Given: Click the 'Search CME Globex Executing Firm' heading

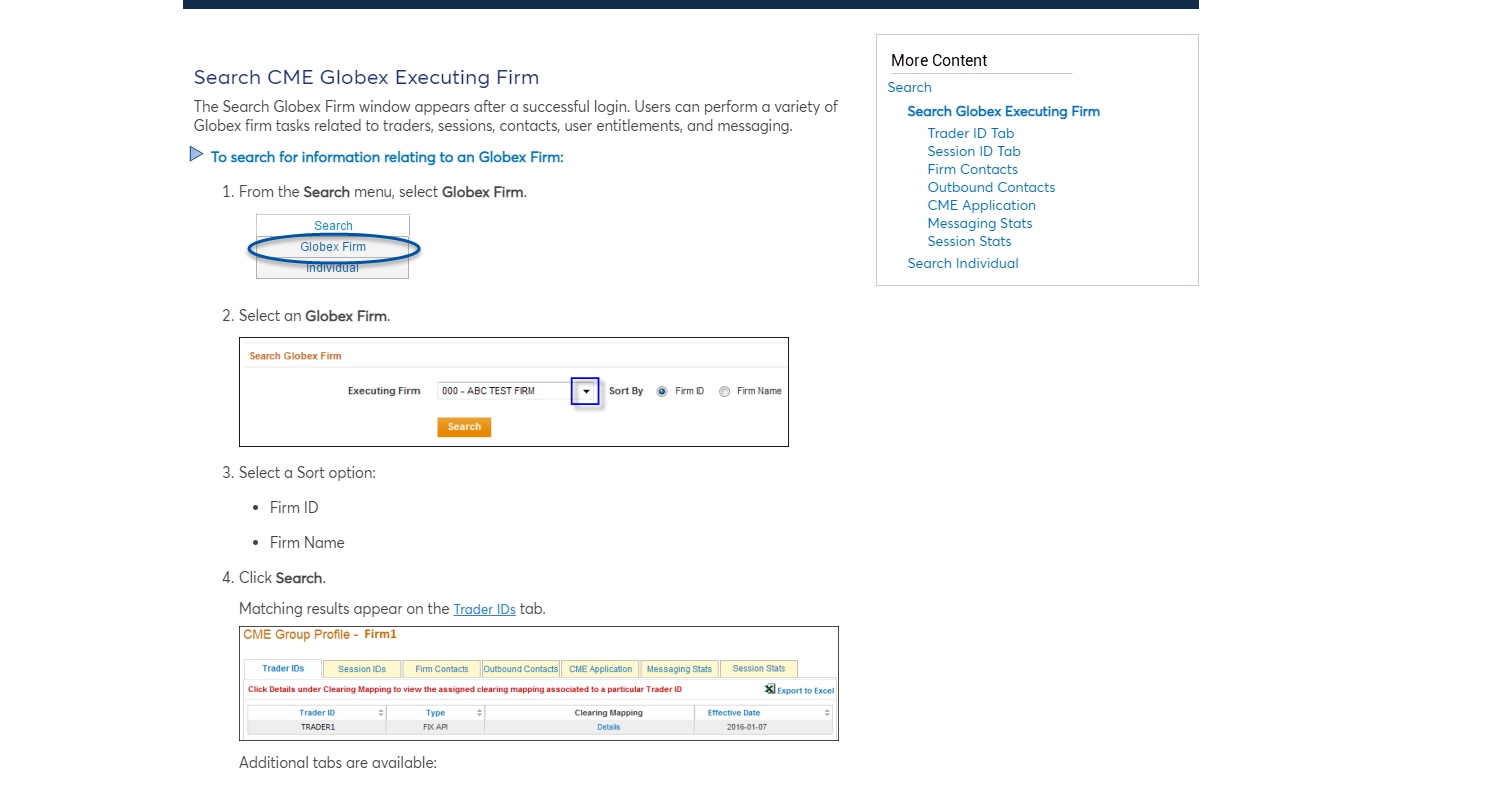Looking at the screenshot, I should 366,77.
